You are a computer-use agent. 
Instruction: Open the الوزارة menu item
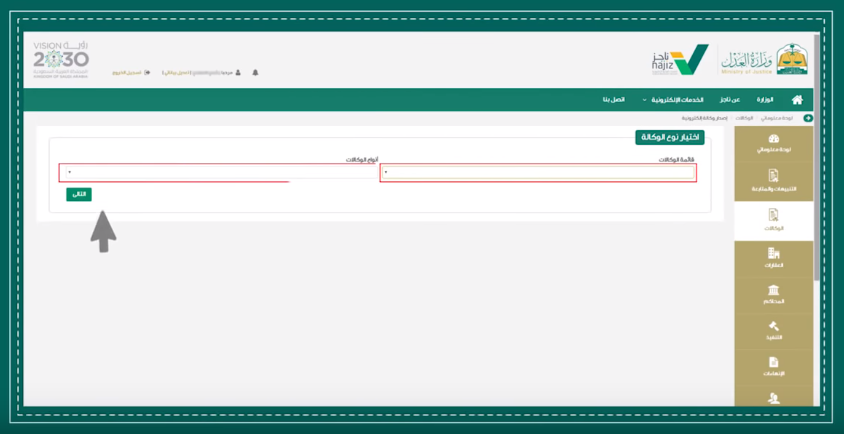point(764,100)
